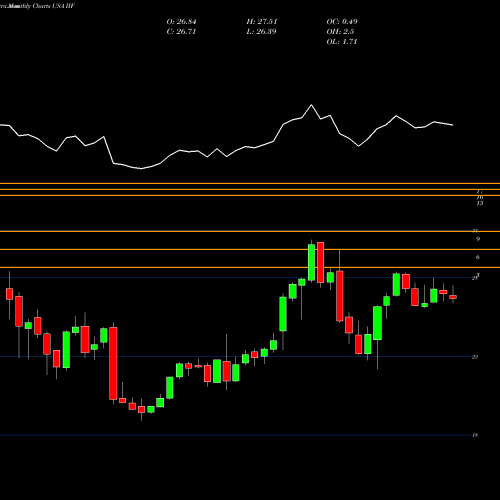Select the open value "O: 26.84"
Image resolution: width=500 pixels, height=500 pixels.
coord(181,22)
